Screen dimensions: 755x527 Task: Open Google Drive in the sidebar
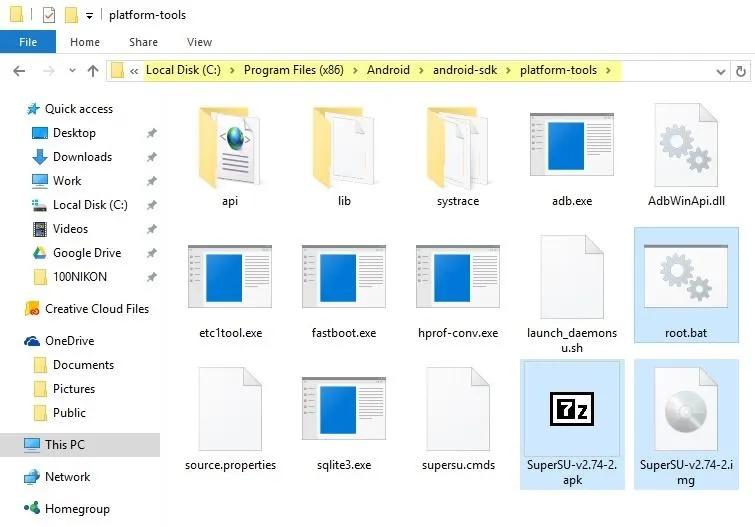point(76,253)
